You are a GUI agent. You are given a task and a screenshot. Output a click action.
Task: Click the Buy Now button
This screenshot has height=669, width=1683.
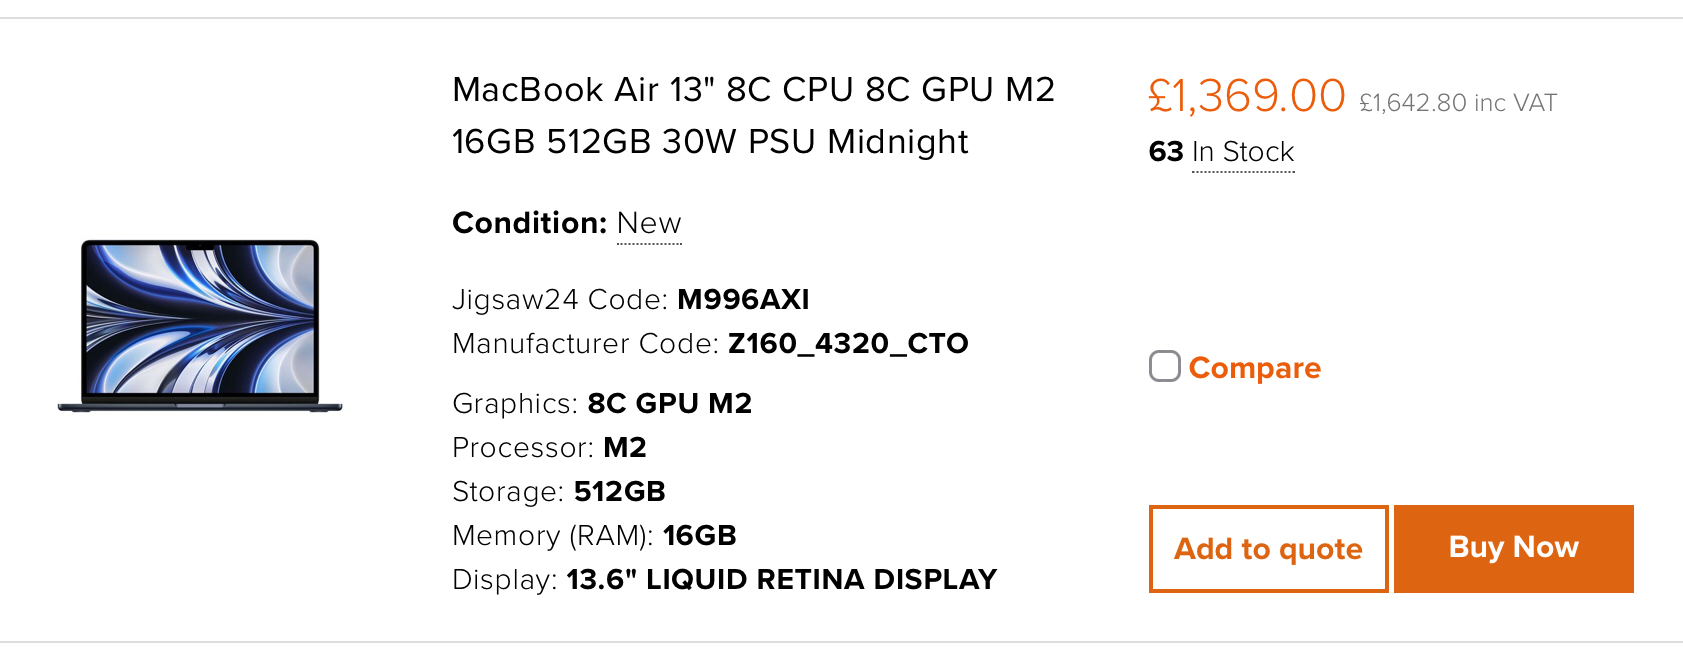1513,548
